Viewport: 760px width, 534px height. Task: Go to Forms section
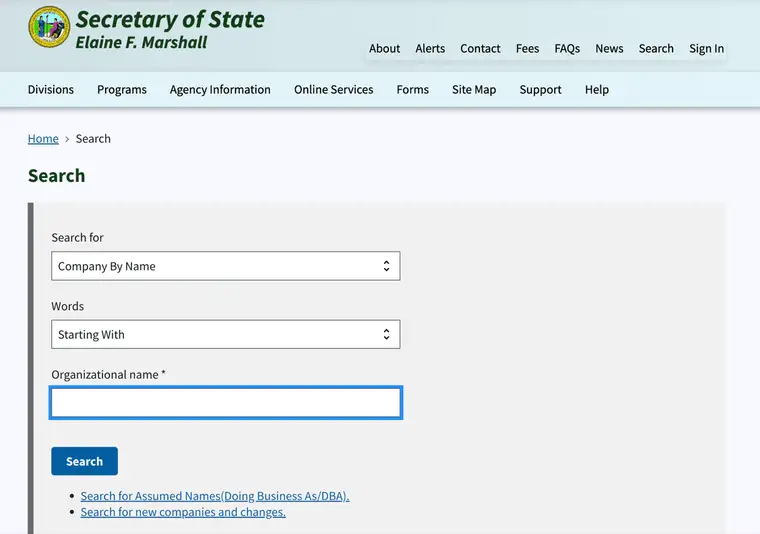[412, 90]
